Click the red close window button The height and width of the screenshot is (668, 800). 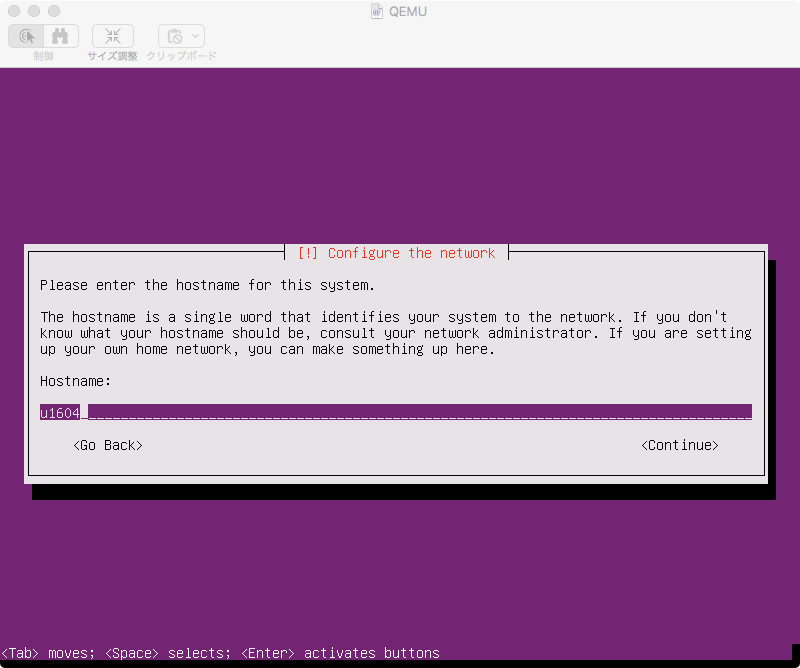(14, 11)
